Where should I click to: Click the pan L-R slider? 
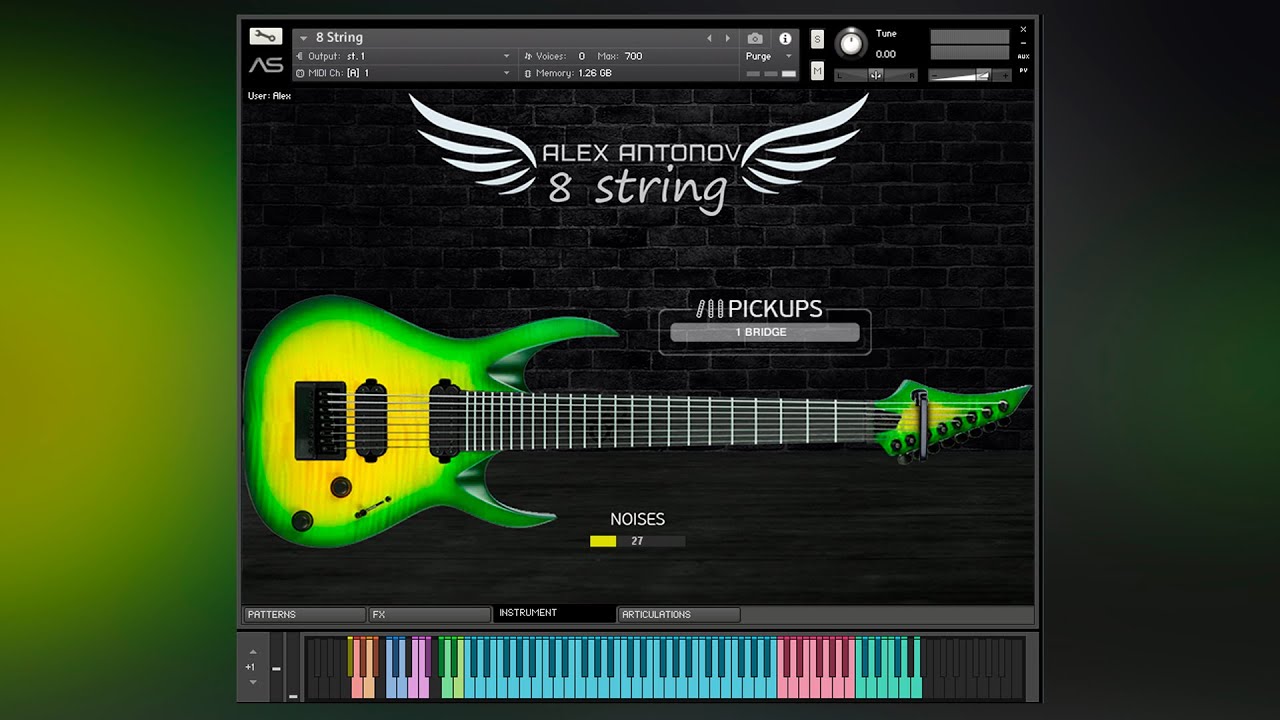[x=876, y=75]
